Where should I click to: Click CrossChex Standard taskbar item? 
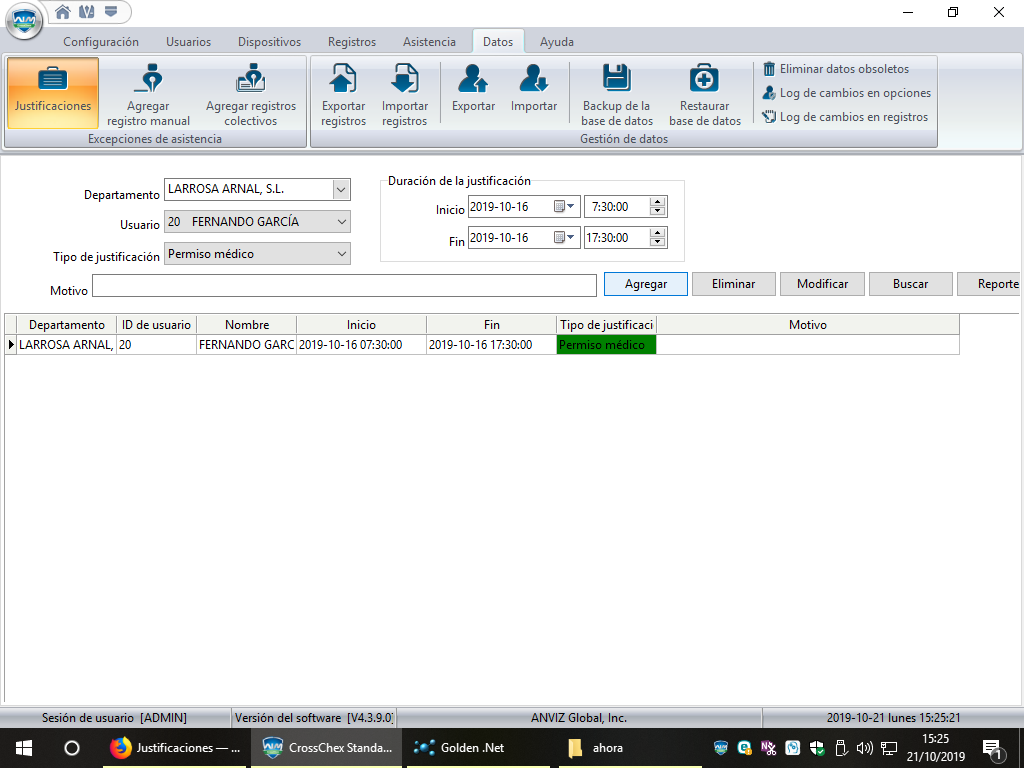pos(327,748)
